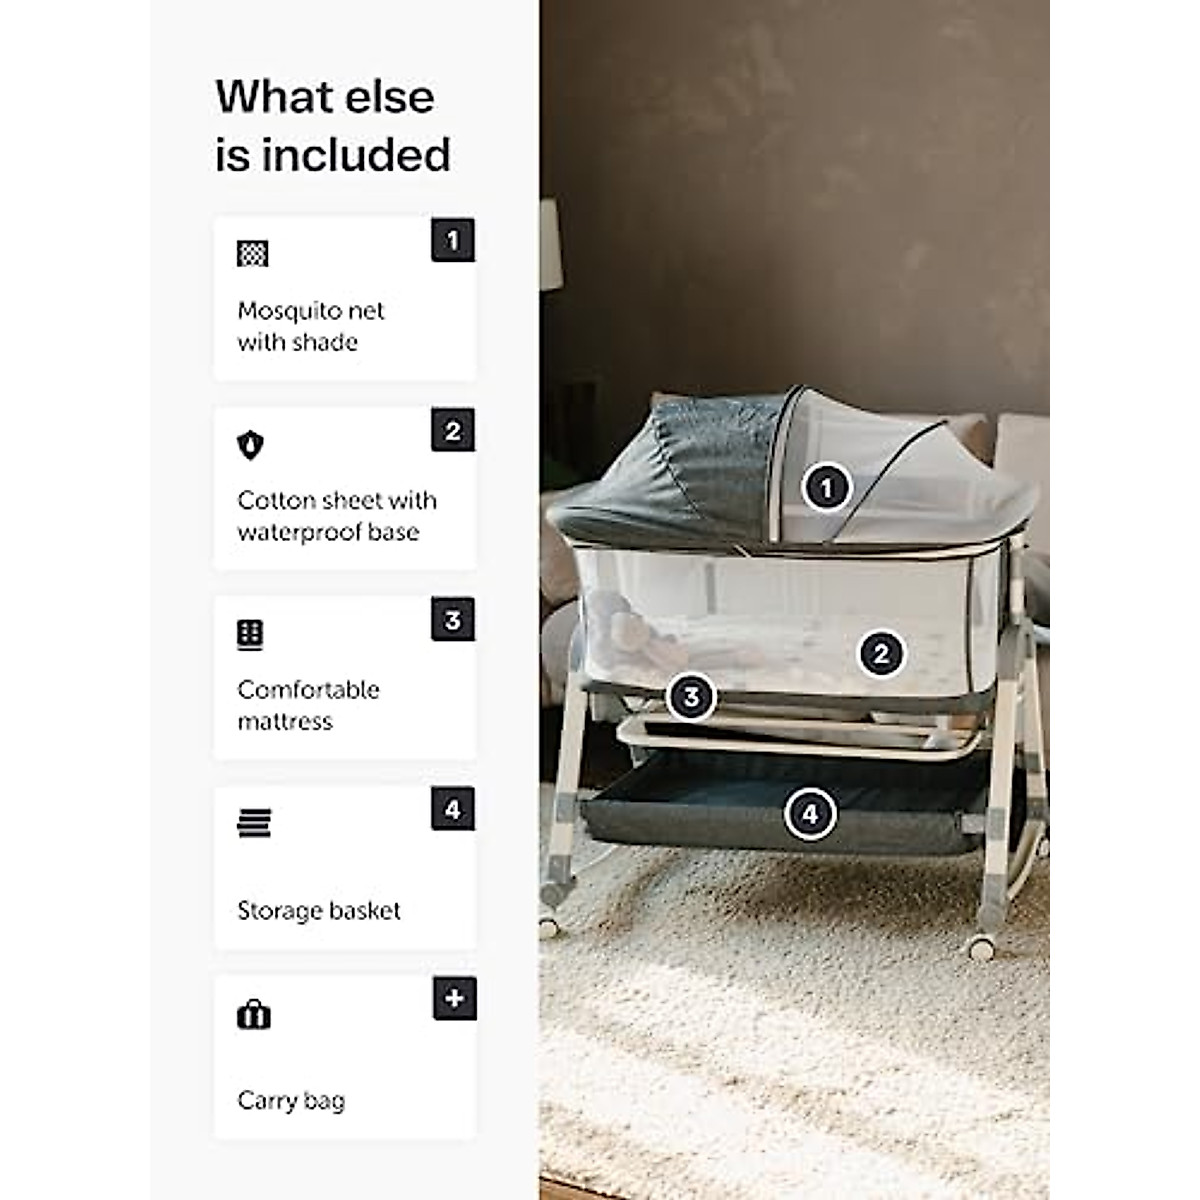Click the plus badge on Carry bag card
1200x1200 pixels.
[x=454, y=998]
